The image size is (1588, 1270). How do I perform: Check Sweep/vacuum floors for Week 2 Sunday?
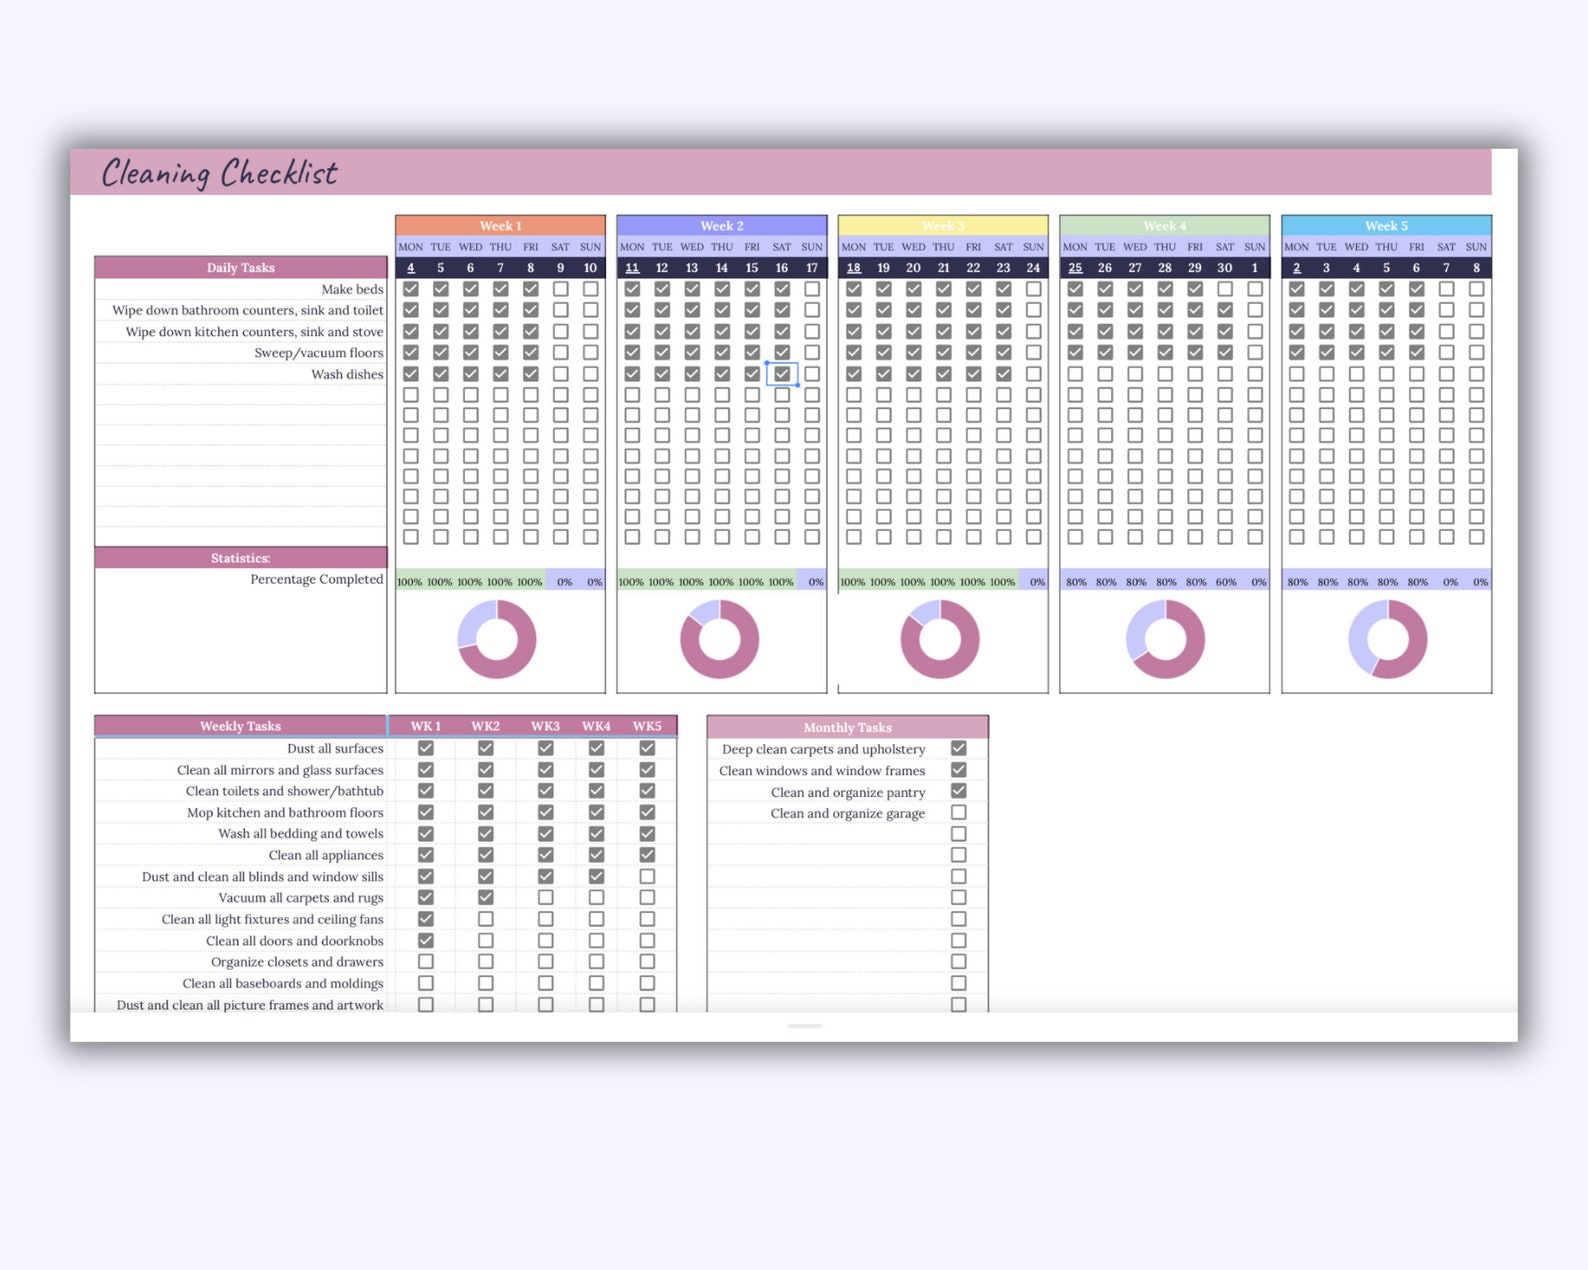point(812,353)
